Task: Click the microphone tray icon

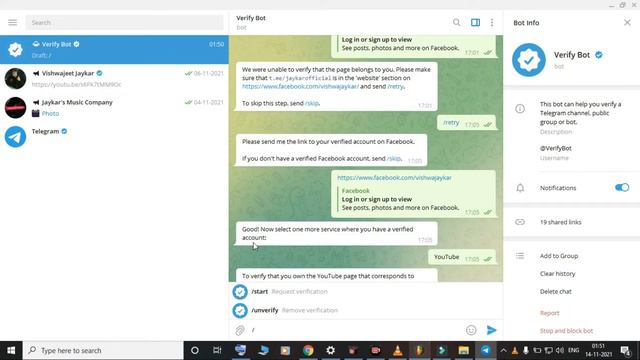Action: click(x=526, y=350)
